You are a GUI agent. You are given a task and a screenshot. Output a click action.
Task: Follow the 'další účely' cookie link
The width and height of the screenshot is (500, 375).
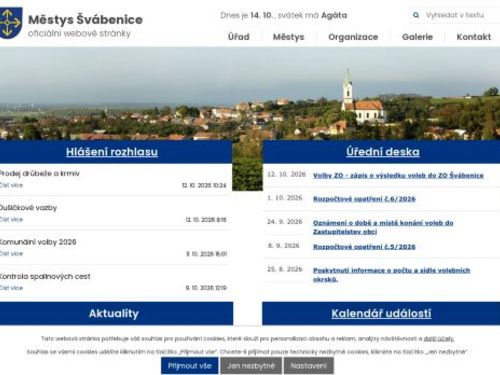pyautogui.click(x=439, y=339)
